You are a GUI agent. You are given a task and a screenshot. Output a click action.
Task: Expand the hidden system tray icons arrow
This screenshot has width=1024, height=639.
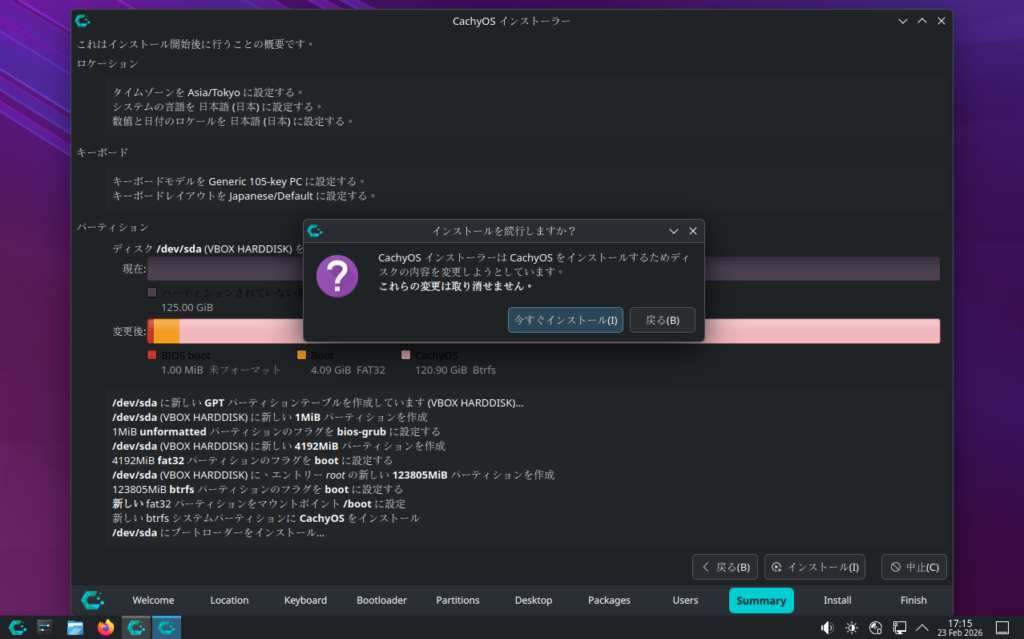pyautogui.click(x=922, y=627)
